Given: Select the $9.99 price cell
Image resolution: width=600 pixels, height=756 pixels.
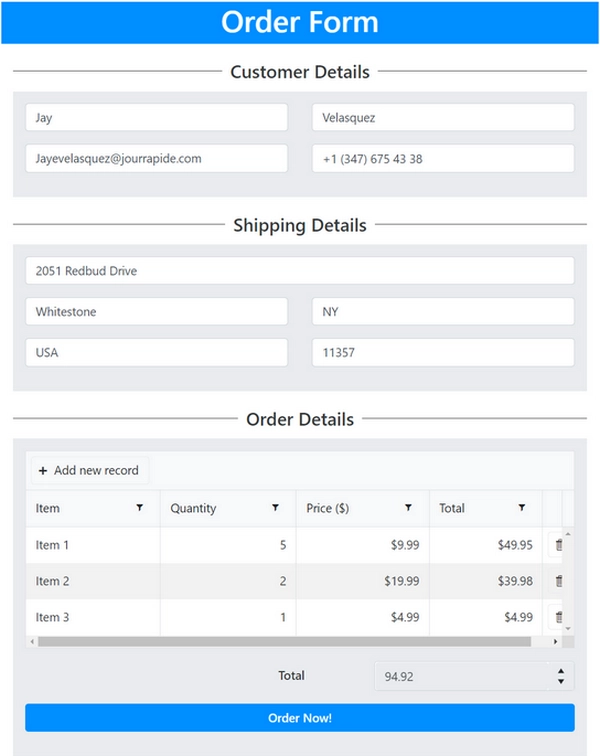Looking at the screenshot, I should point(363,545).
